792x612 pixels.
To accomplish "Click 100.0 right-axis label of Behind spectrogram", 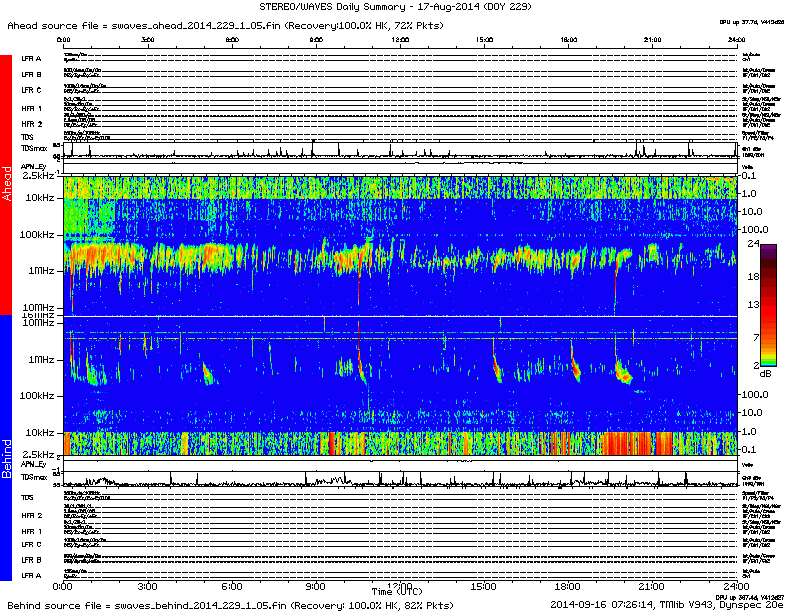I will pyautogui.click(x=754, y=394).
